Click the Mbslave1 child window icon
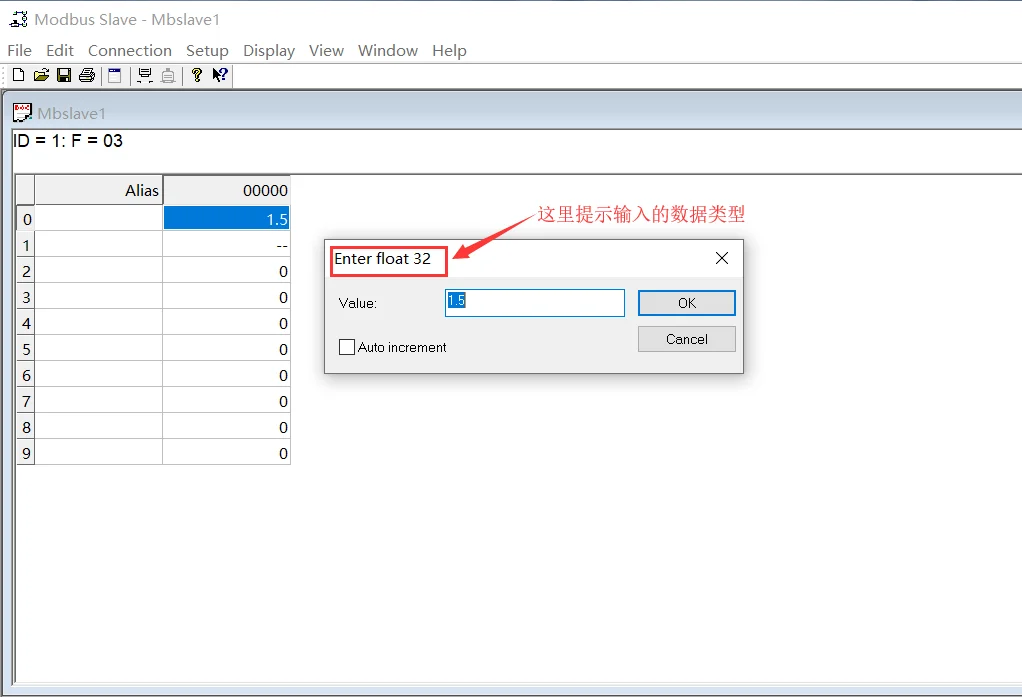 tap(22, 112)
